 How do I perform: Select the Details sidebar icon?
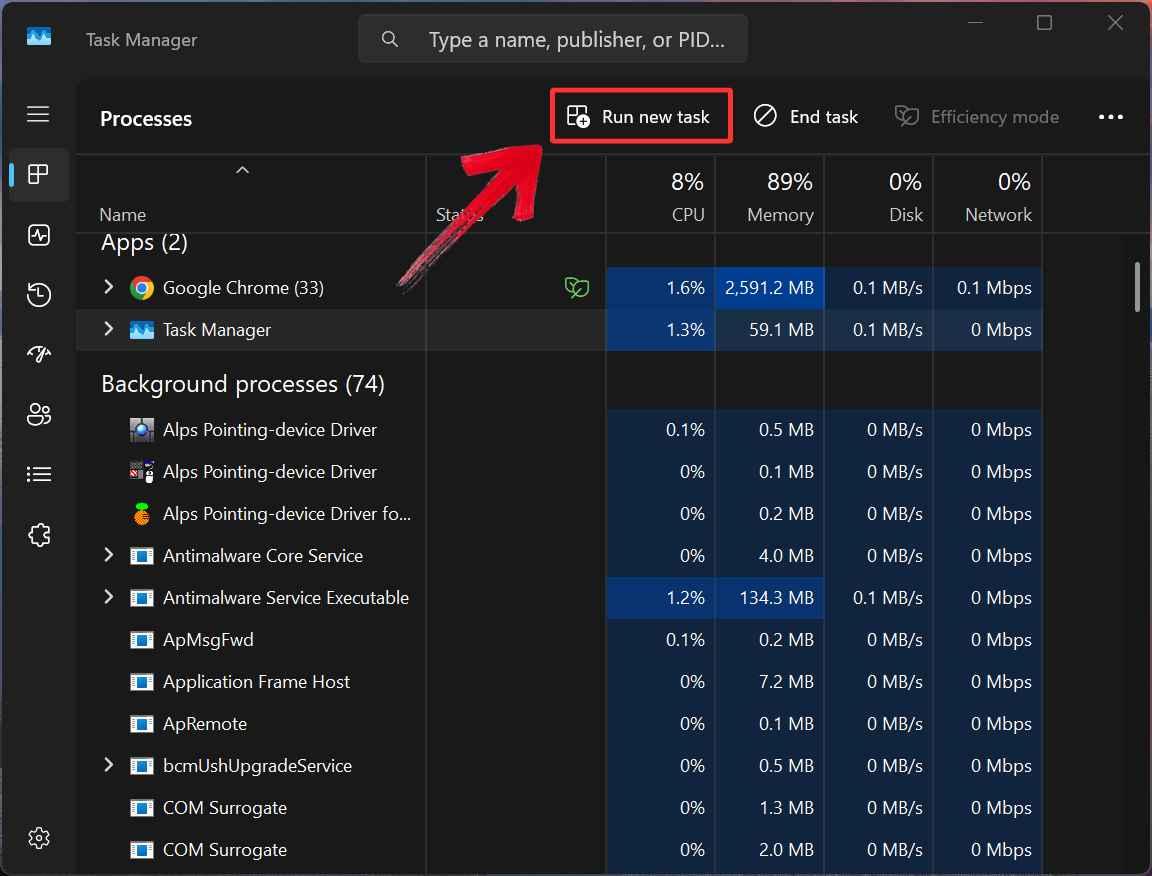tap(39, 474)
